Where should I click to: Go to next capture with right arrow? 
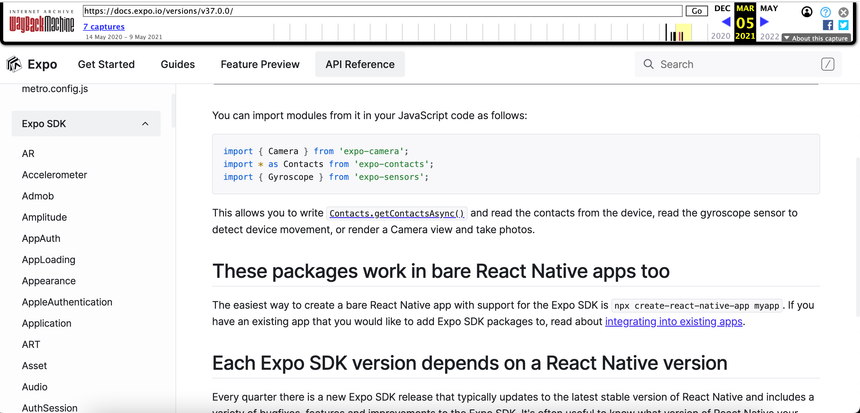[765, 21]
